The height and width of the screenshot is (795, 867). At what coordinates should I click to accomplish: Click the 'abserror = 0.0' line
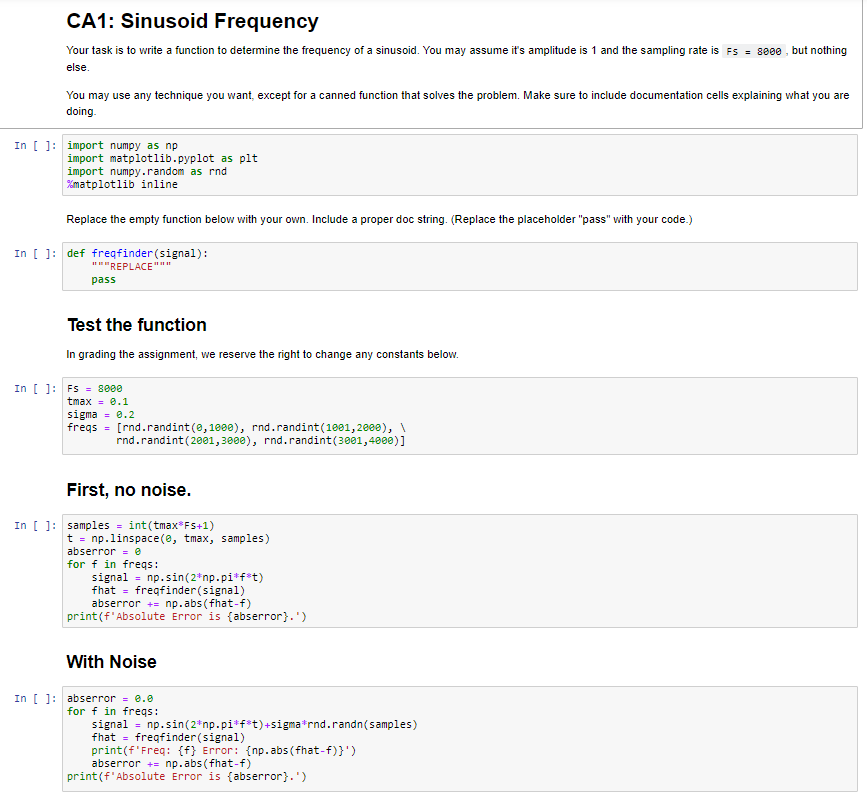pyautogui.click(x=110, y=699)
